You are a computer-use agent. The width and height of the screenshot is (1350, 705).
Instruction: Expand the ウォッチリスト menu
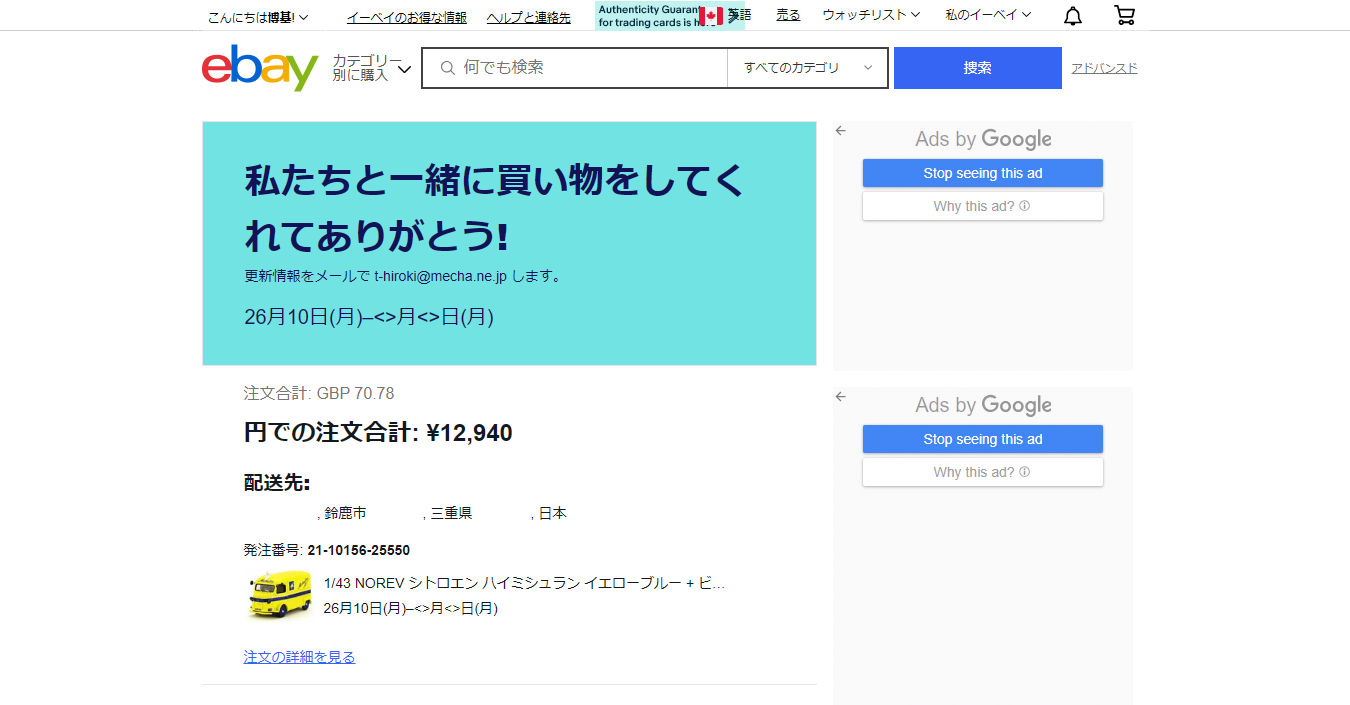(871, 15)
